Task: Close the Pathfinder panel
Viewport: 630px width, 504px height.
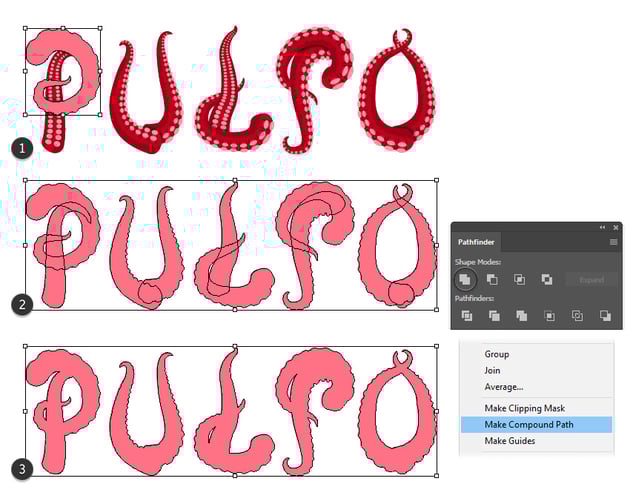Action: pos(616,227)
